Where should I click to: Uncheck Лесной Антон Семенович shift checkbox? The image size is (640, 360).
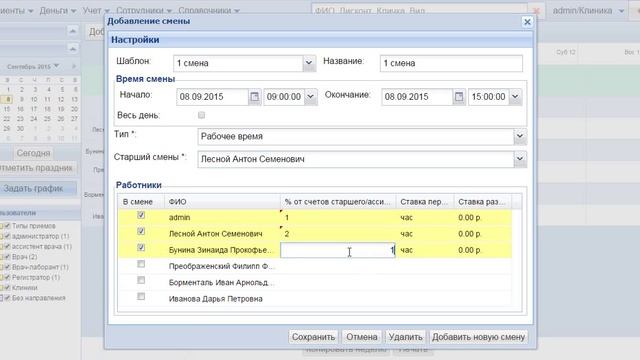[141, 231]
